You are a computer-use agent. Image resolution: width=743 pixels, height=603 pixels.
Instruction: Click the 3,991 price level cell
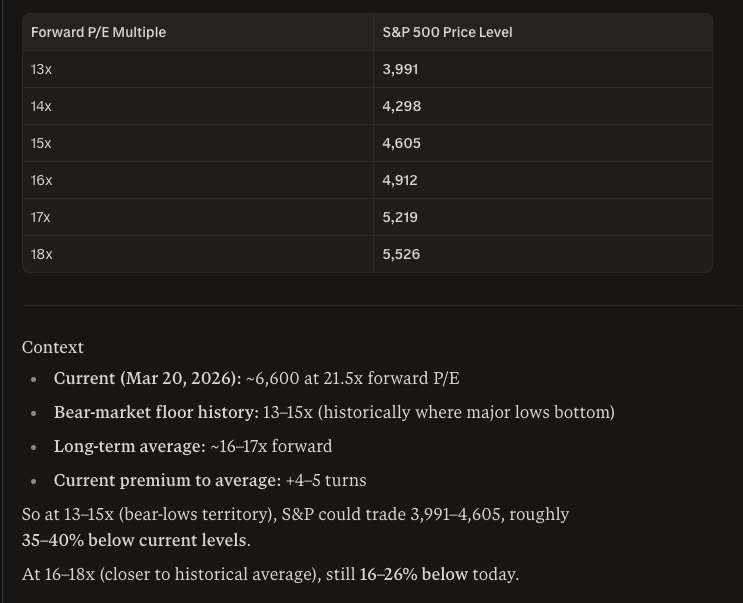[x=400, y=69]
